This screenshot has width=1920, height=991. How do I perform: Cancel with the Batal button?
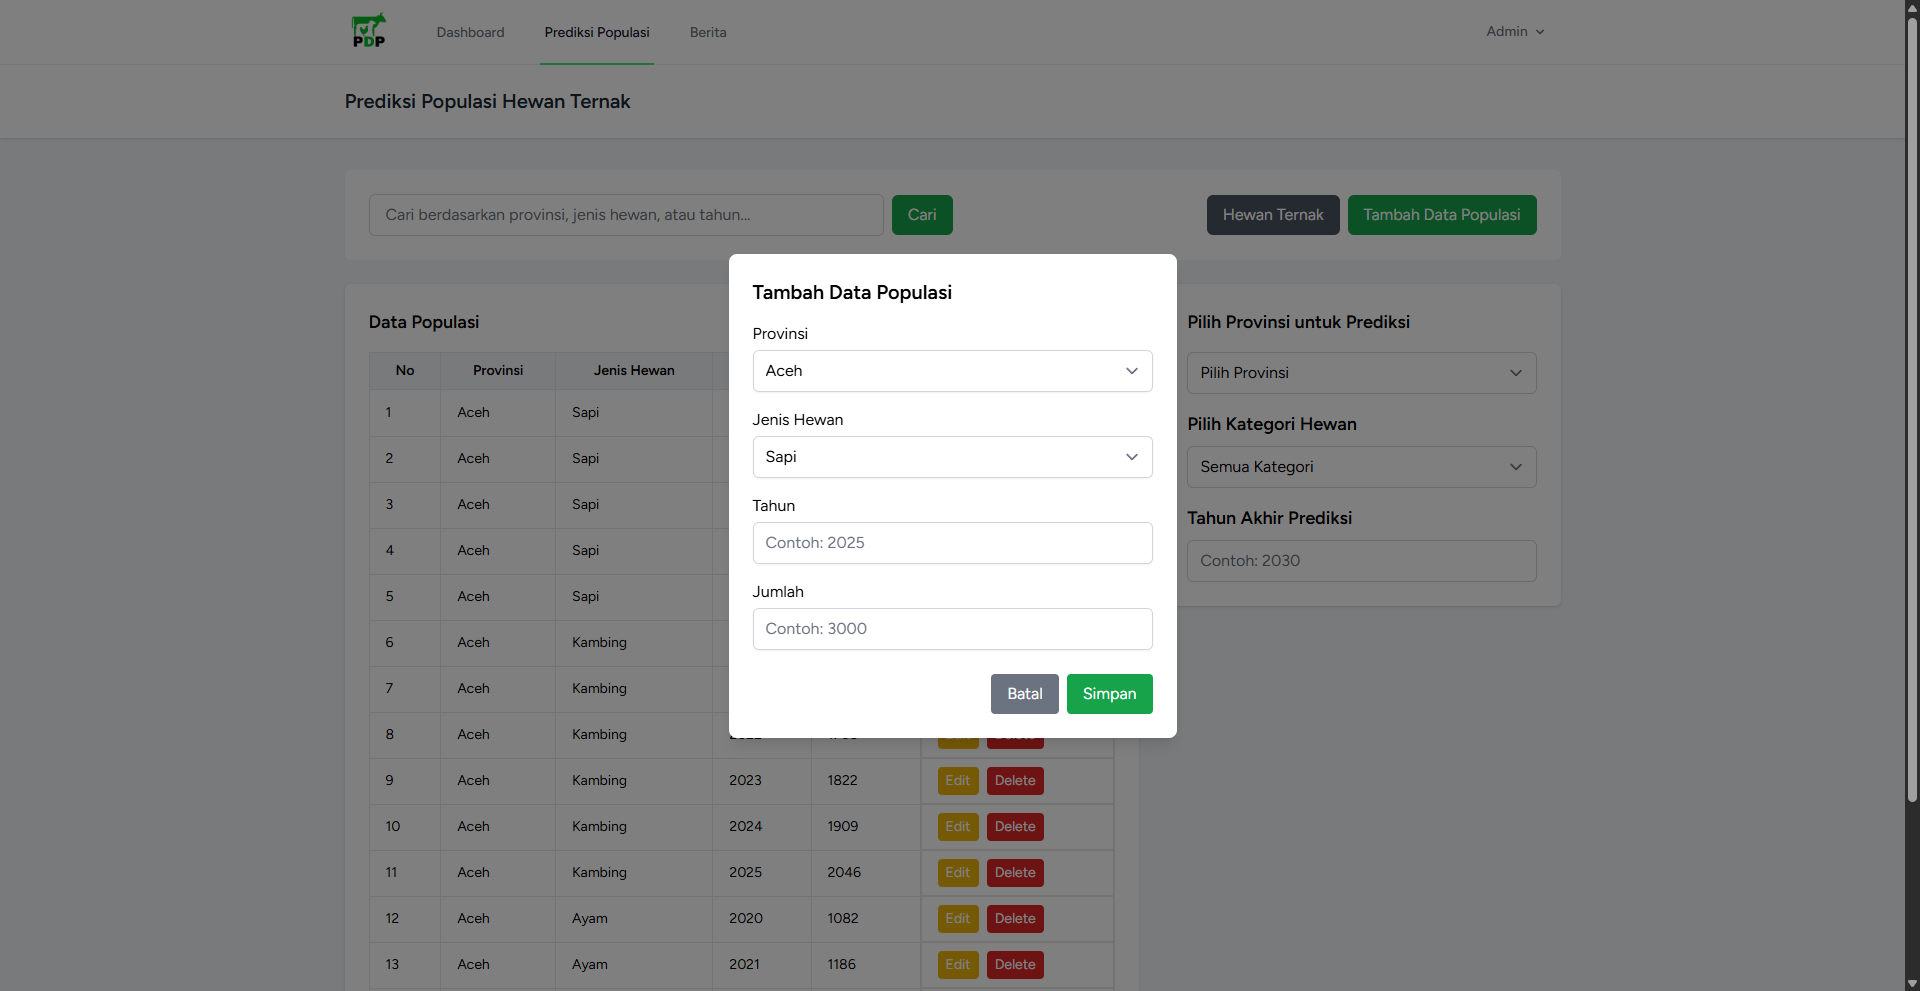pyautogui.click(x=1024, y=694)
